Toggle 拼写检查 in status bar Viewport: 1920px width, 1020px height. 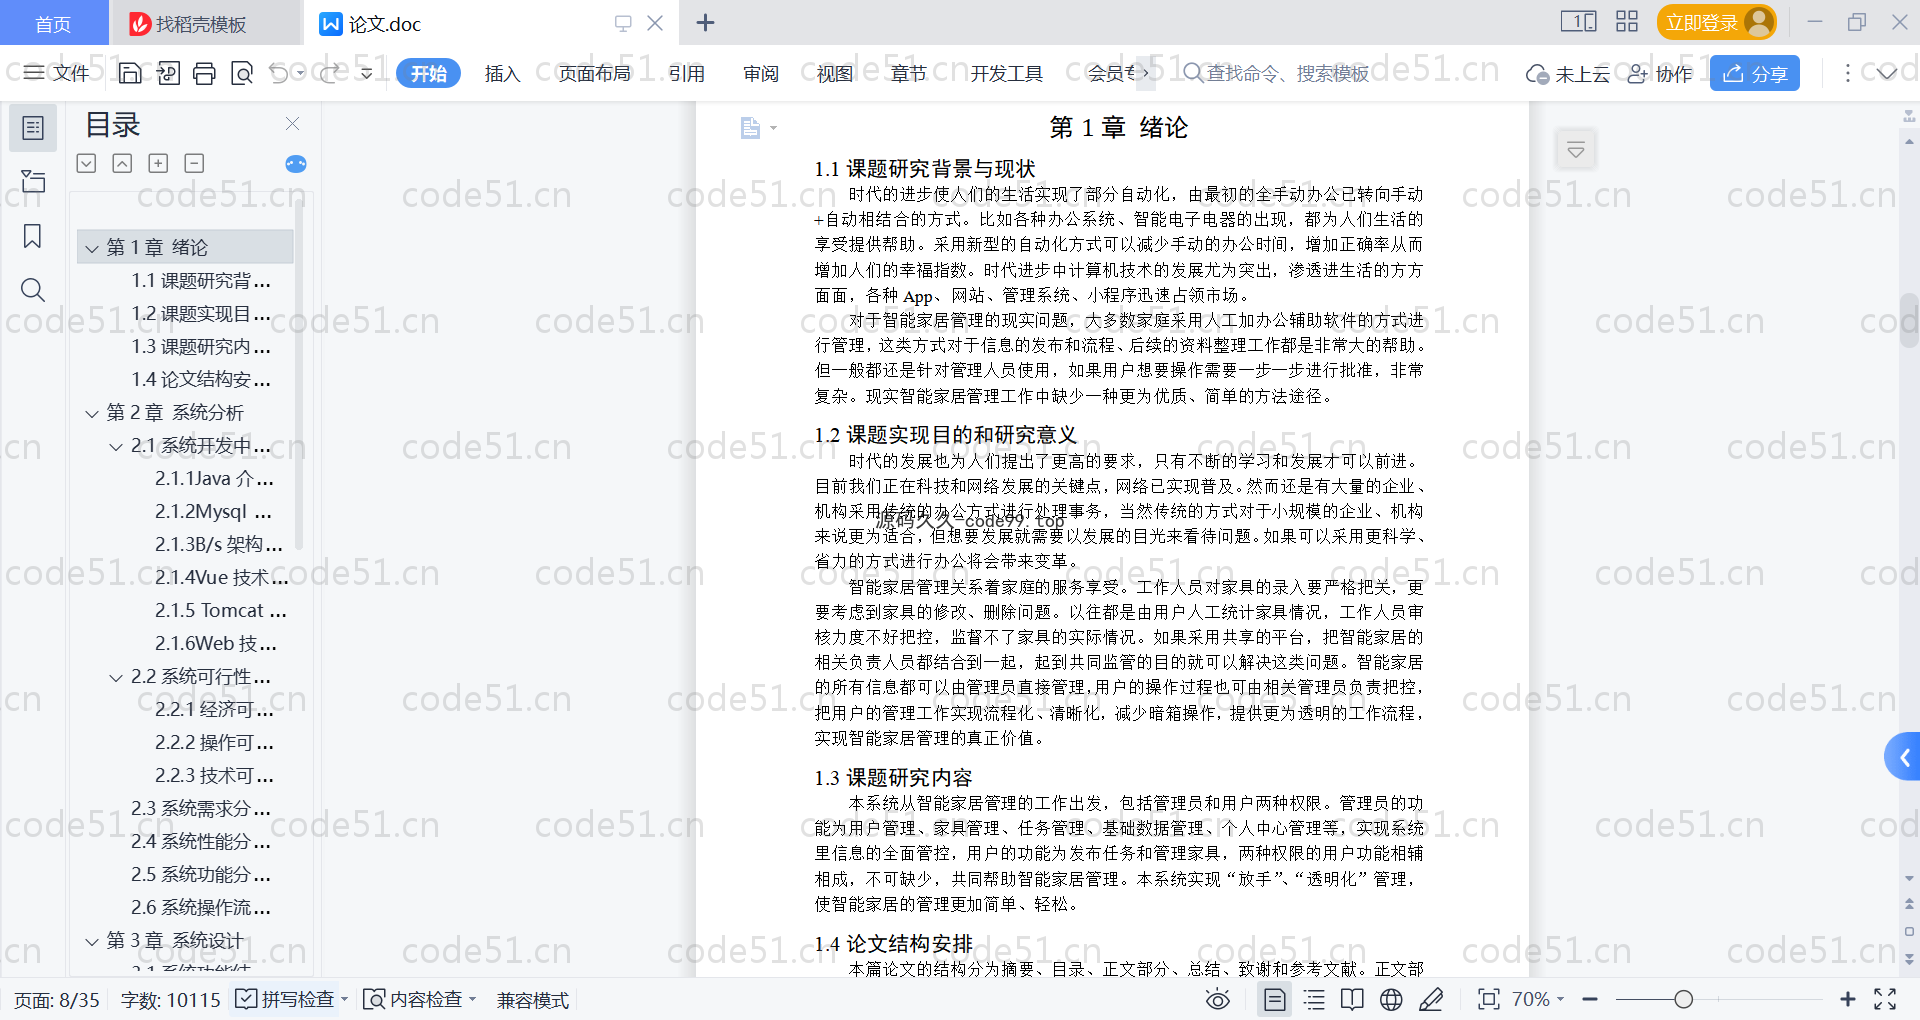tap(285, 999)
